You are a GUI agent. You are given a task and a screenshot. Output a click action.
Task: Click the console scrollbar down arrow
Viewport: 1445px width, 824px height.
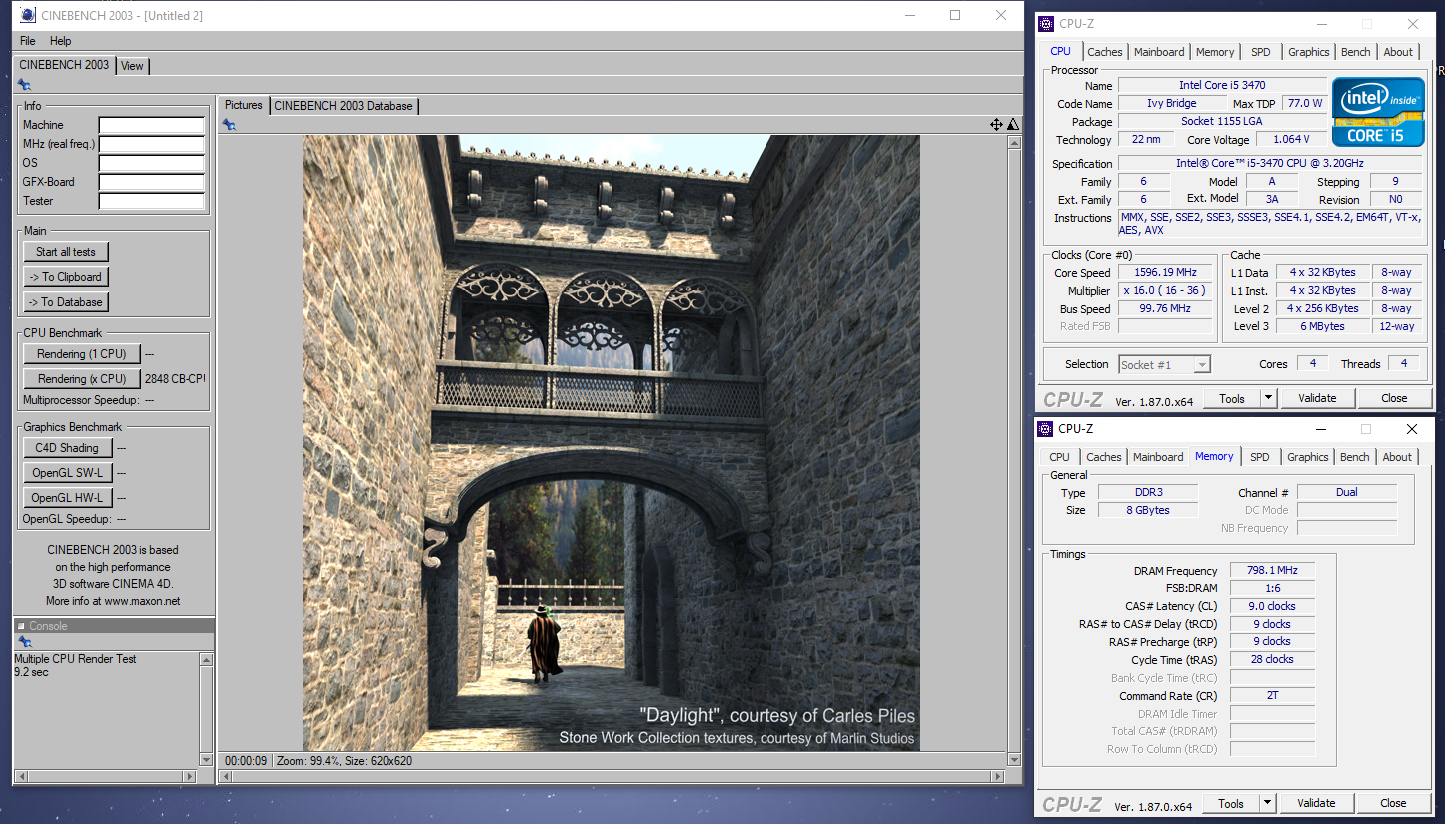207,760
